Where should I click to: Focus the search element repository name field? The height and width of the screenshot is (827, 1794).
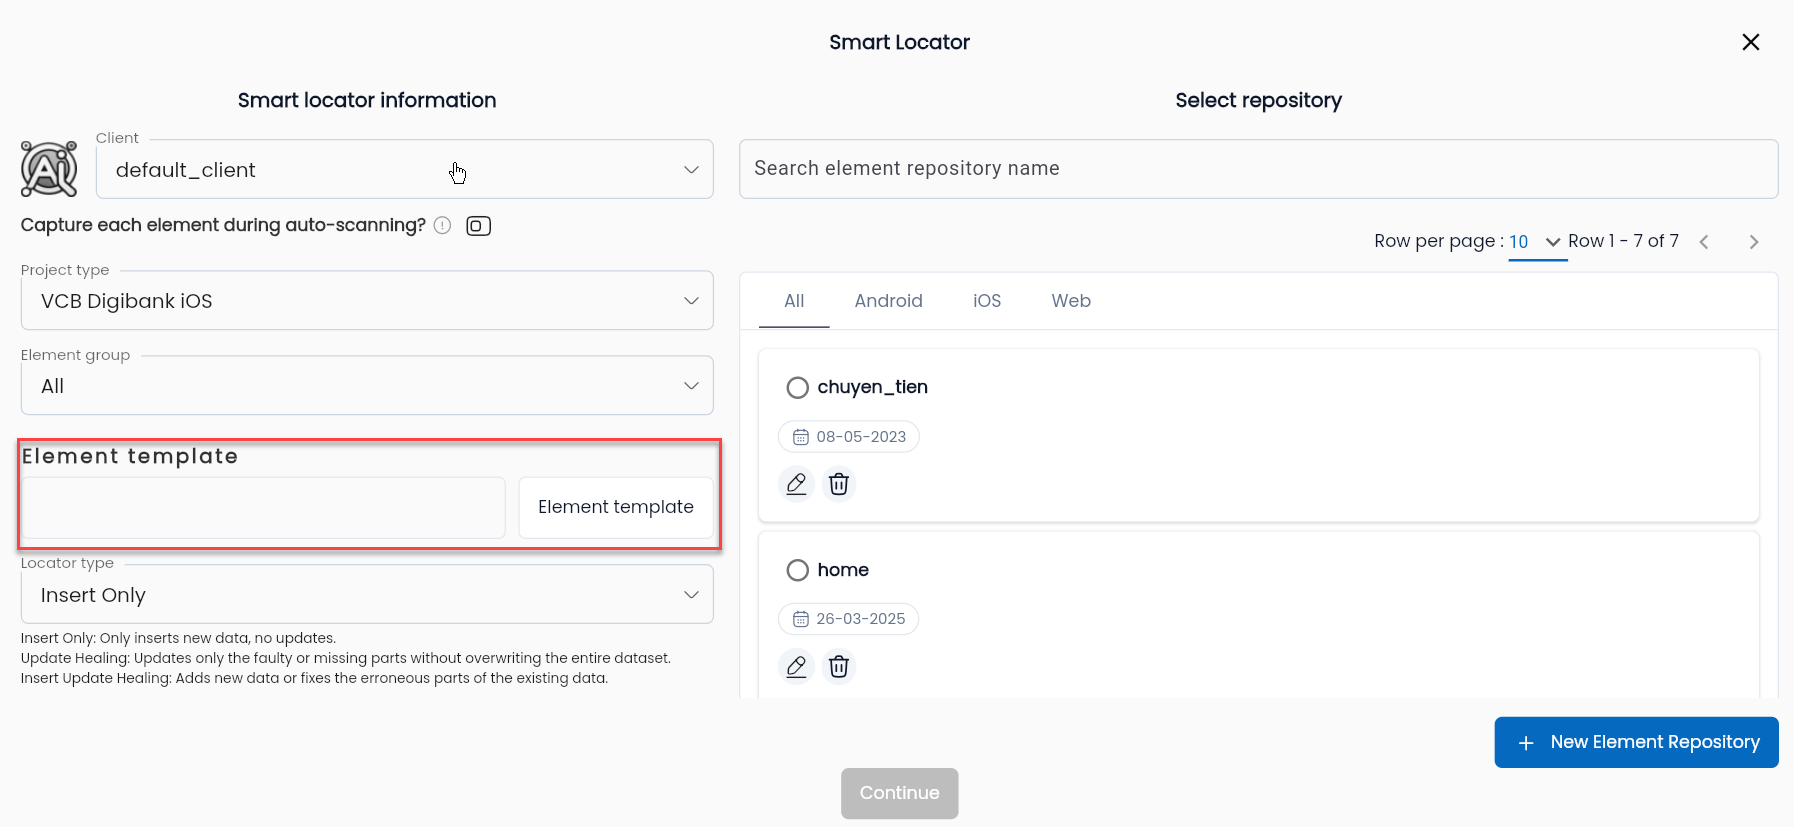tap(1258, 169)
